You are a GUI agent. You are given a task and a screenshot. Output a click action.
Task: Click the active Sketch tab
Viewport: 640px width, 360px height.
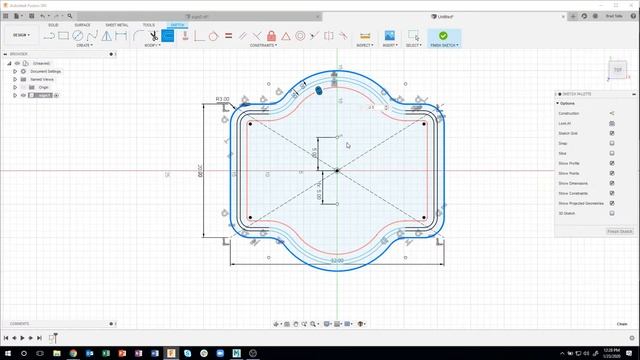pyautogui.click(x=178, y=25)
